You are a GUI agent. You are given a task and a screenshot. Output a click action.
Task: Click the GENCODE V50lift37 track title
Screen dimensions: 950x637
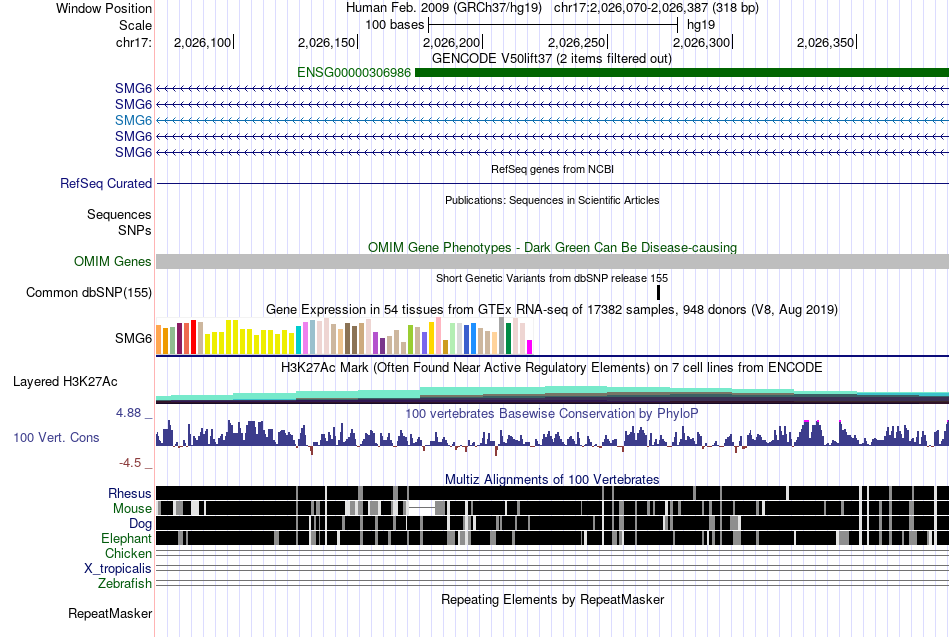click(x=552, y=59)
